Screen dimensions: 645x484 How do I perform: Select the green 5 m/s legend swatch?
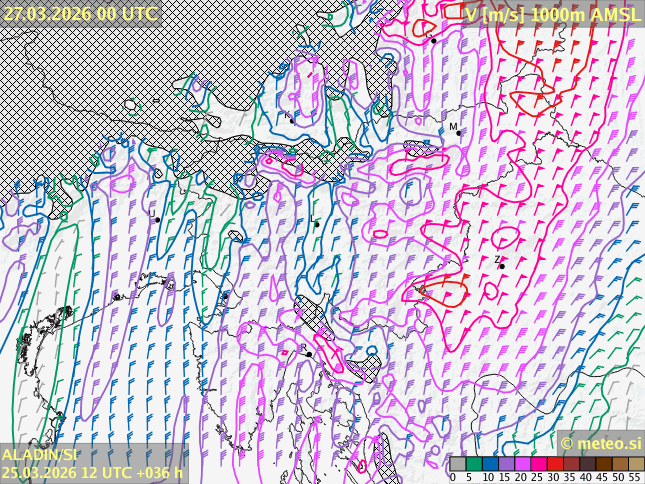(473, 464)
